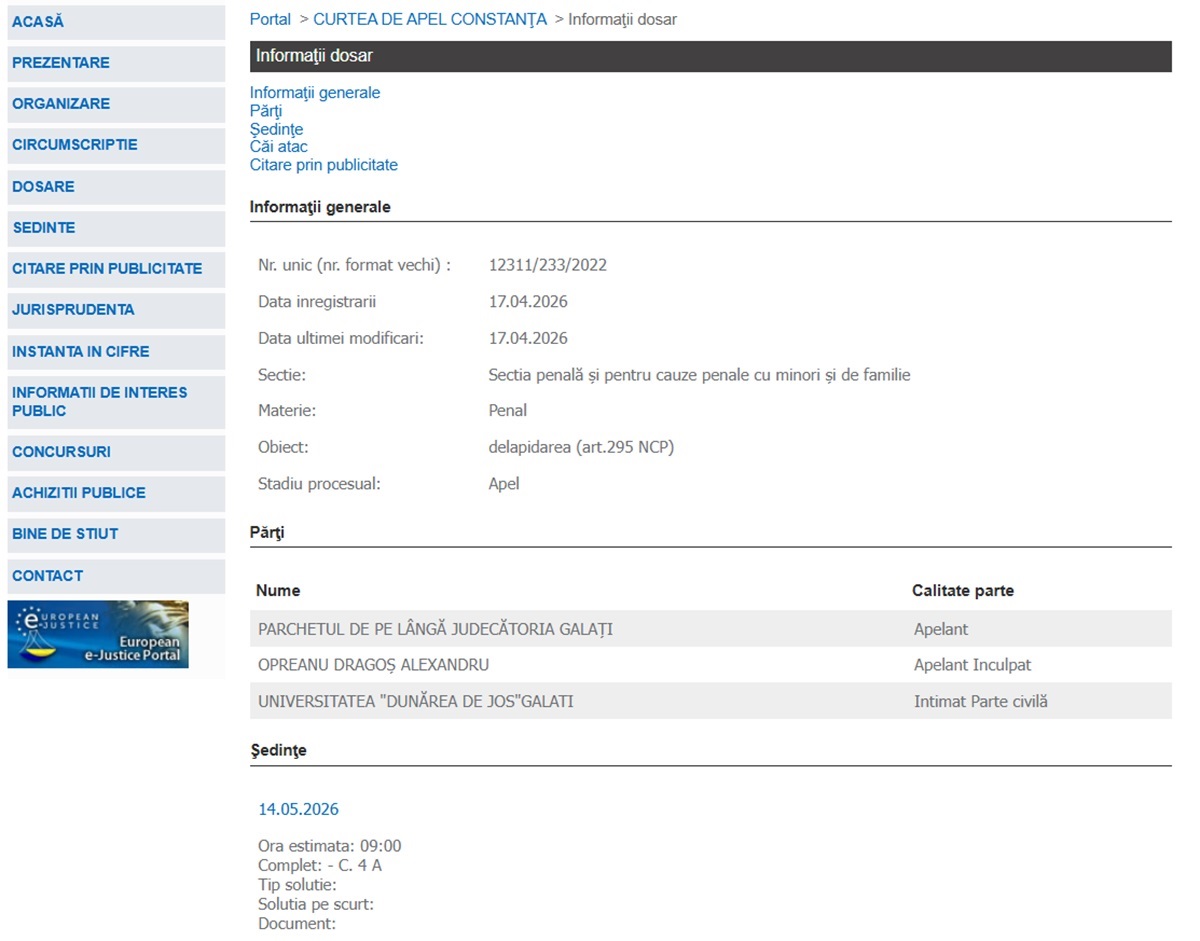Viewport: 1200px width, 941px height.
Task: Click the Informații dosar title bar
Action: tap(711, 56)
